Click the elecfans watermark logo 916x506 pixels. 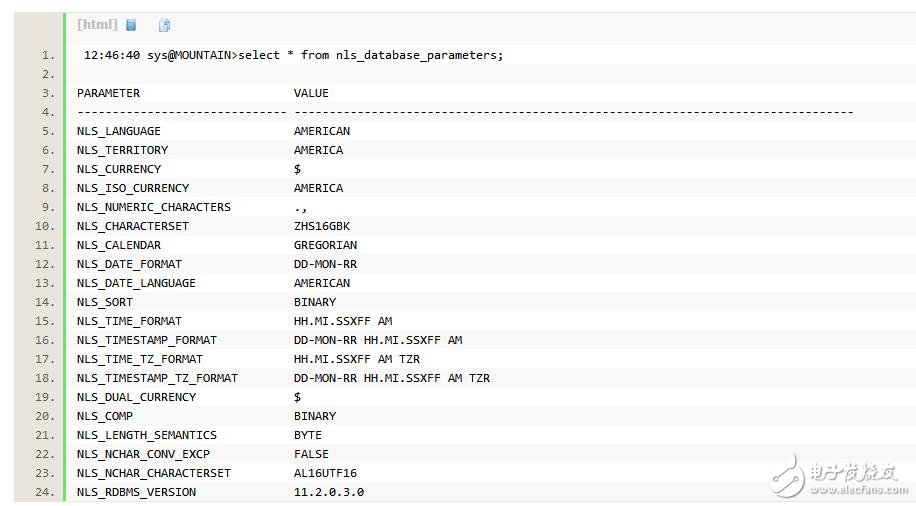coord(790,473)
